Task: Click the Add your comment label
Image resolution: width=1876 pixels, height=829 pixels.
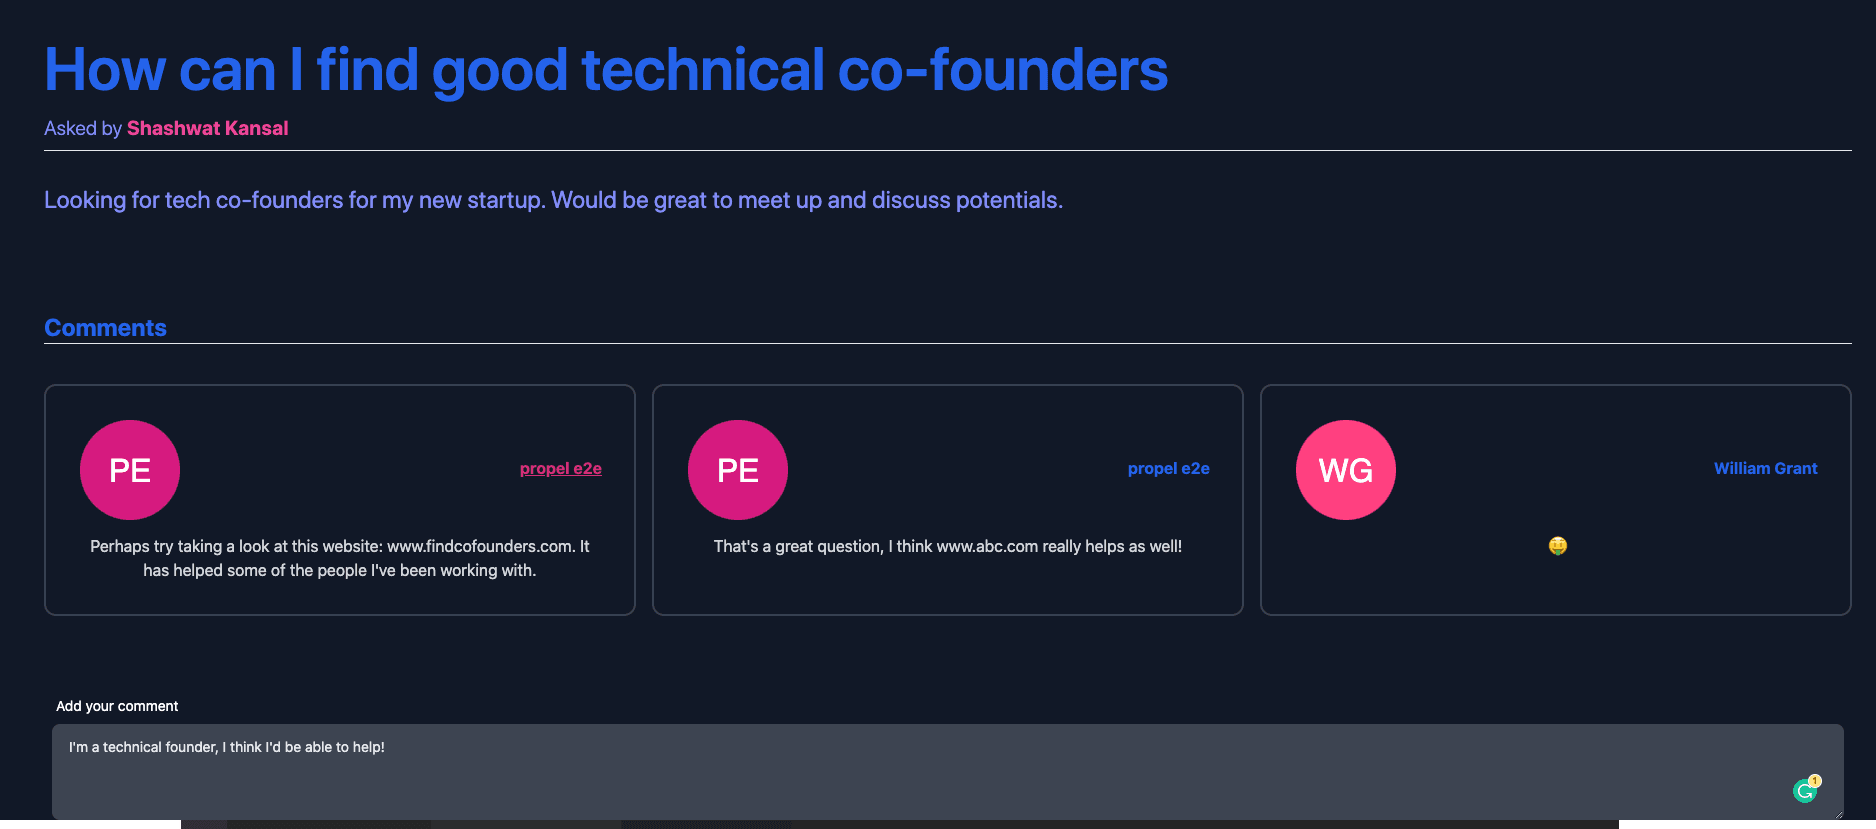Action: click(117, 706)
